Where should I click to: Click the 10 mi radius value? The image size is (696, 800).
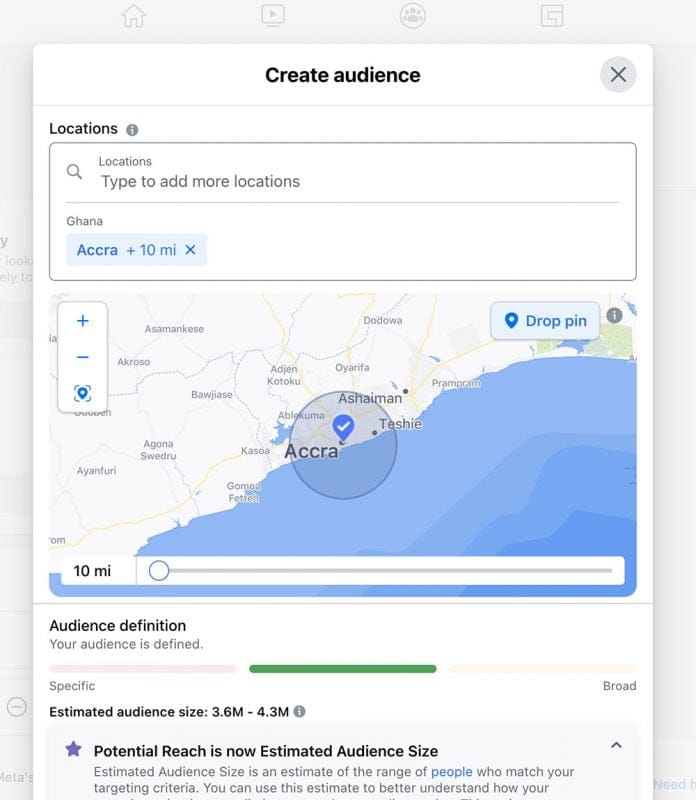point(92,570)
